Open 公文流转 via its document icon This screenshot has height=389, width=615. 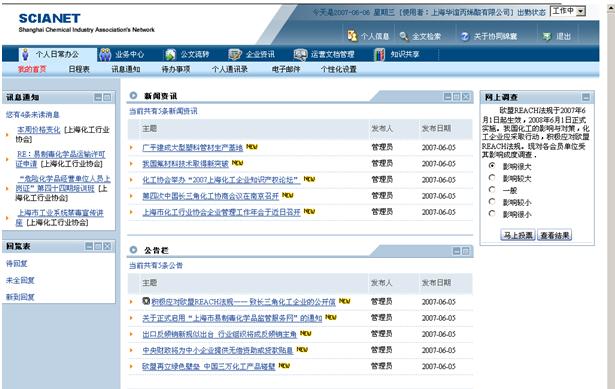[171, 55]
